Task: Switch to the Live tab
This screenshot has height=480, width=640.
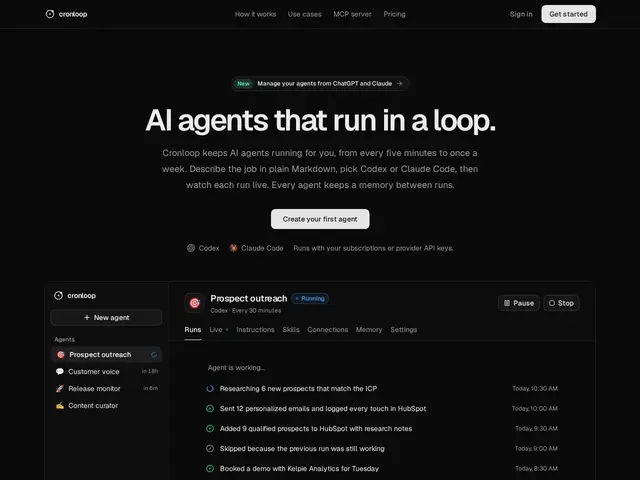Action: coord(218,329)
